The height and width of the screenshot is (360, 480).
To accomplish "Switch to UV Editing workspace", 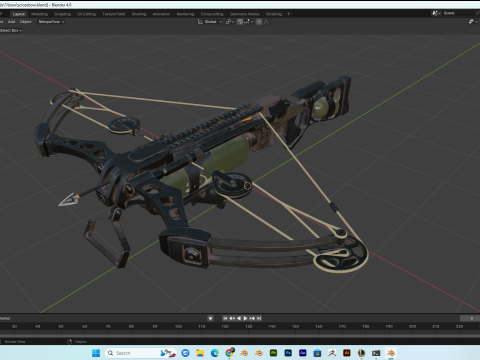I will (86, 14).
